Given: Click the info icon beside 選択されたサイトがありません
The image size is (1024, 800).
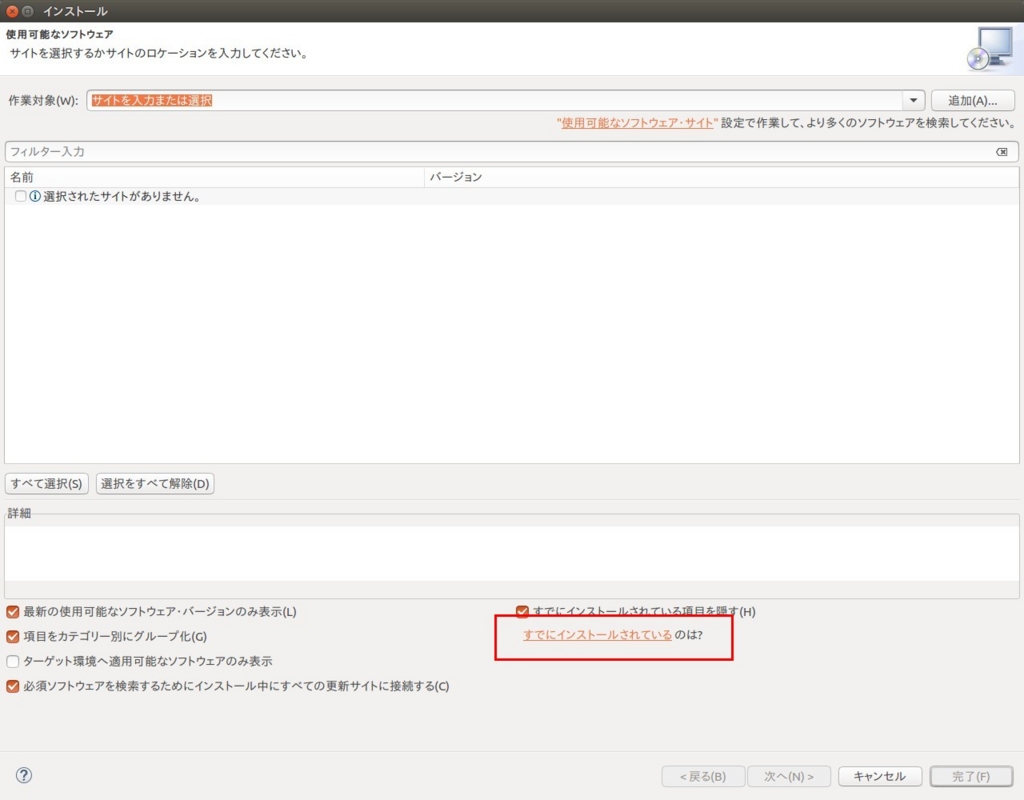Looking at the screenshot, I should [x=35, y=196].
